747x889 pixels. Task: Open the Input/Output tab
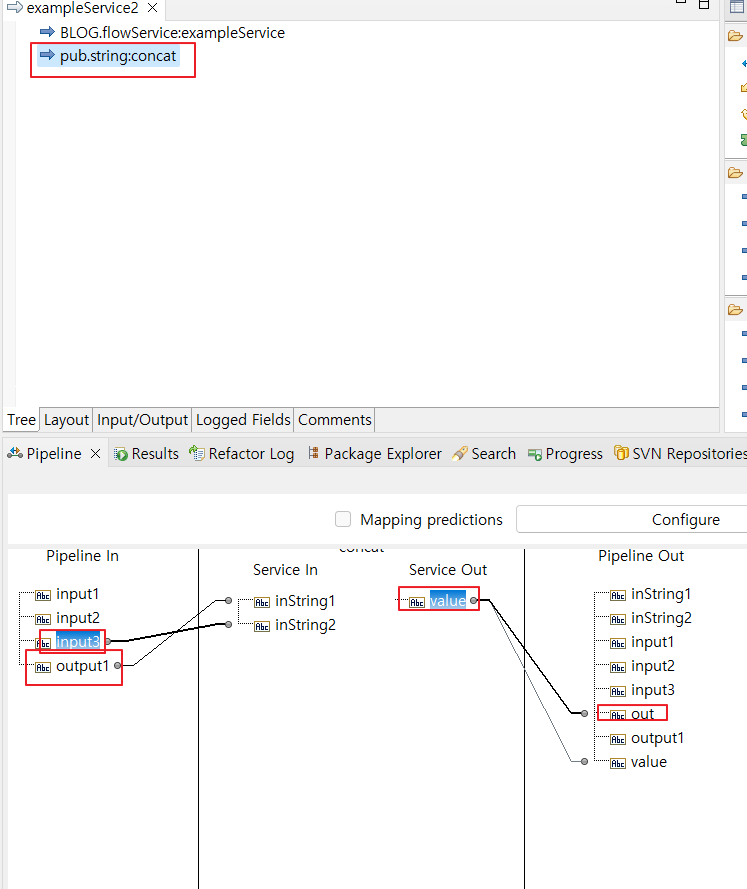[142, 420]
